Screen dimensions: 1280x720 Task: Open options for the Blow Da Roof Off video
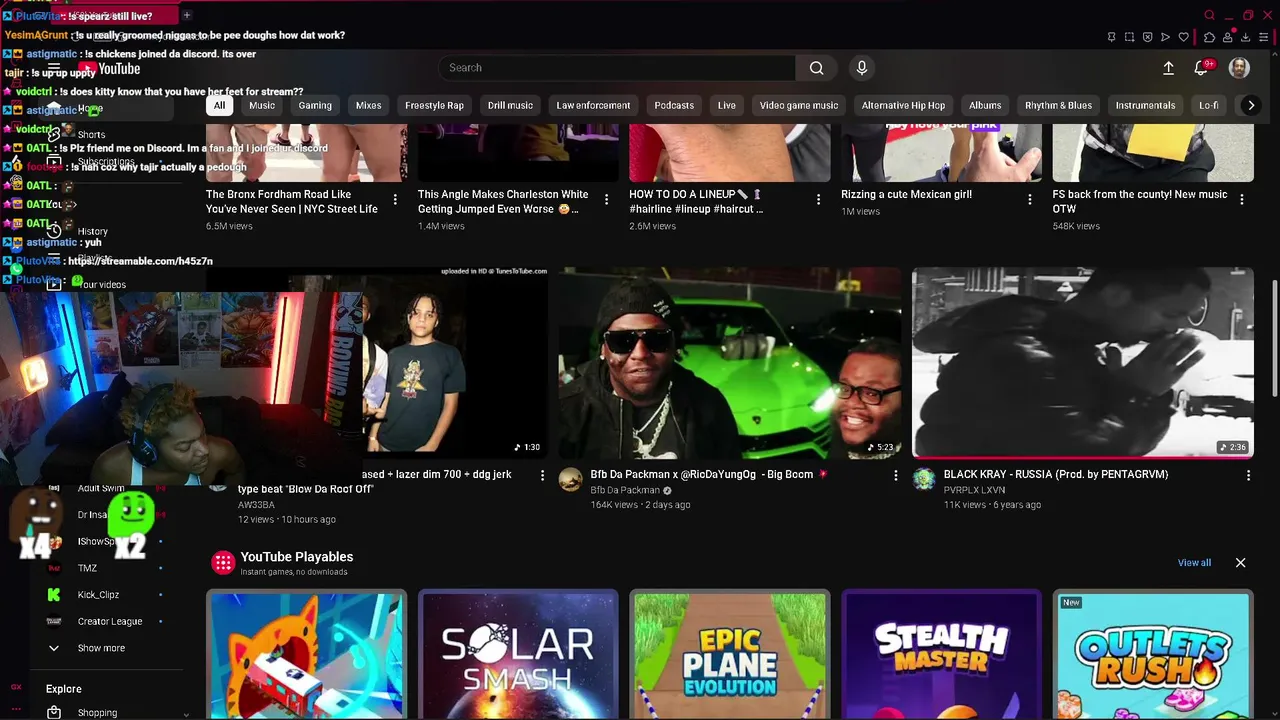pyautogui.click(x=542, y=475)
